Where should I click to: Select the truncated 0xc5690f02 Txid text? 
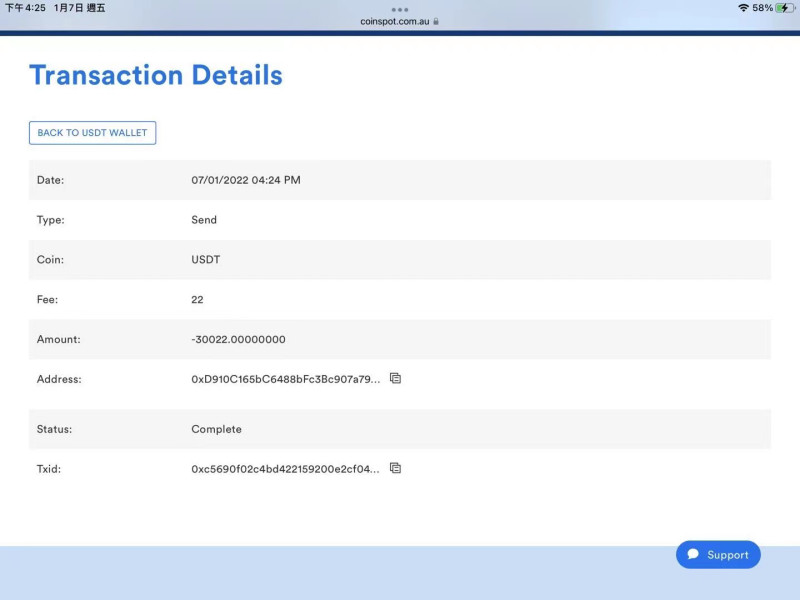(285, 469)
